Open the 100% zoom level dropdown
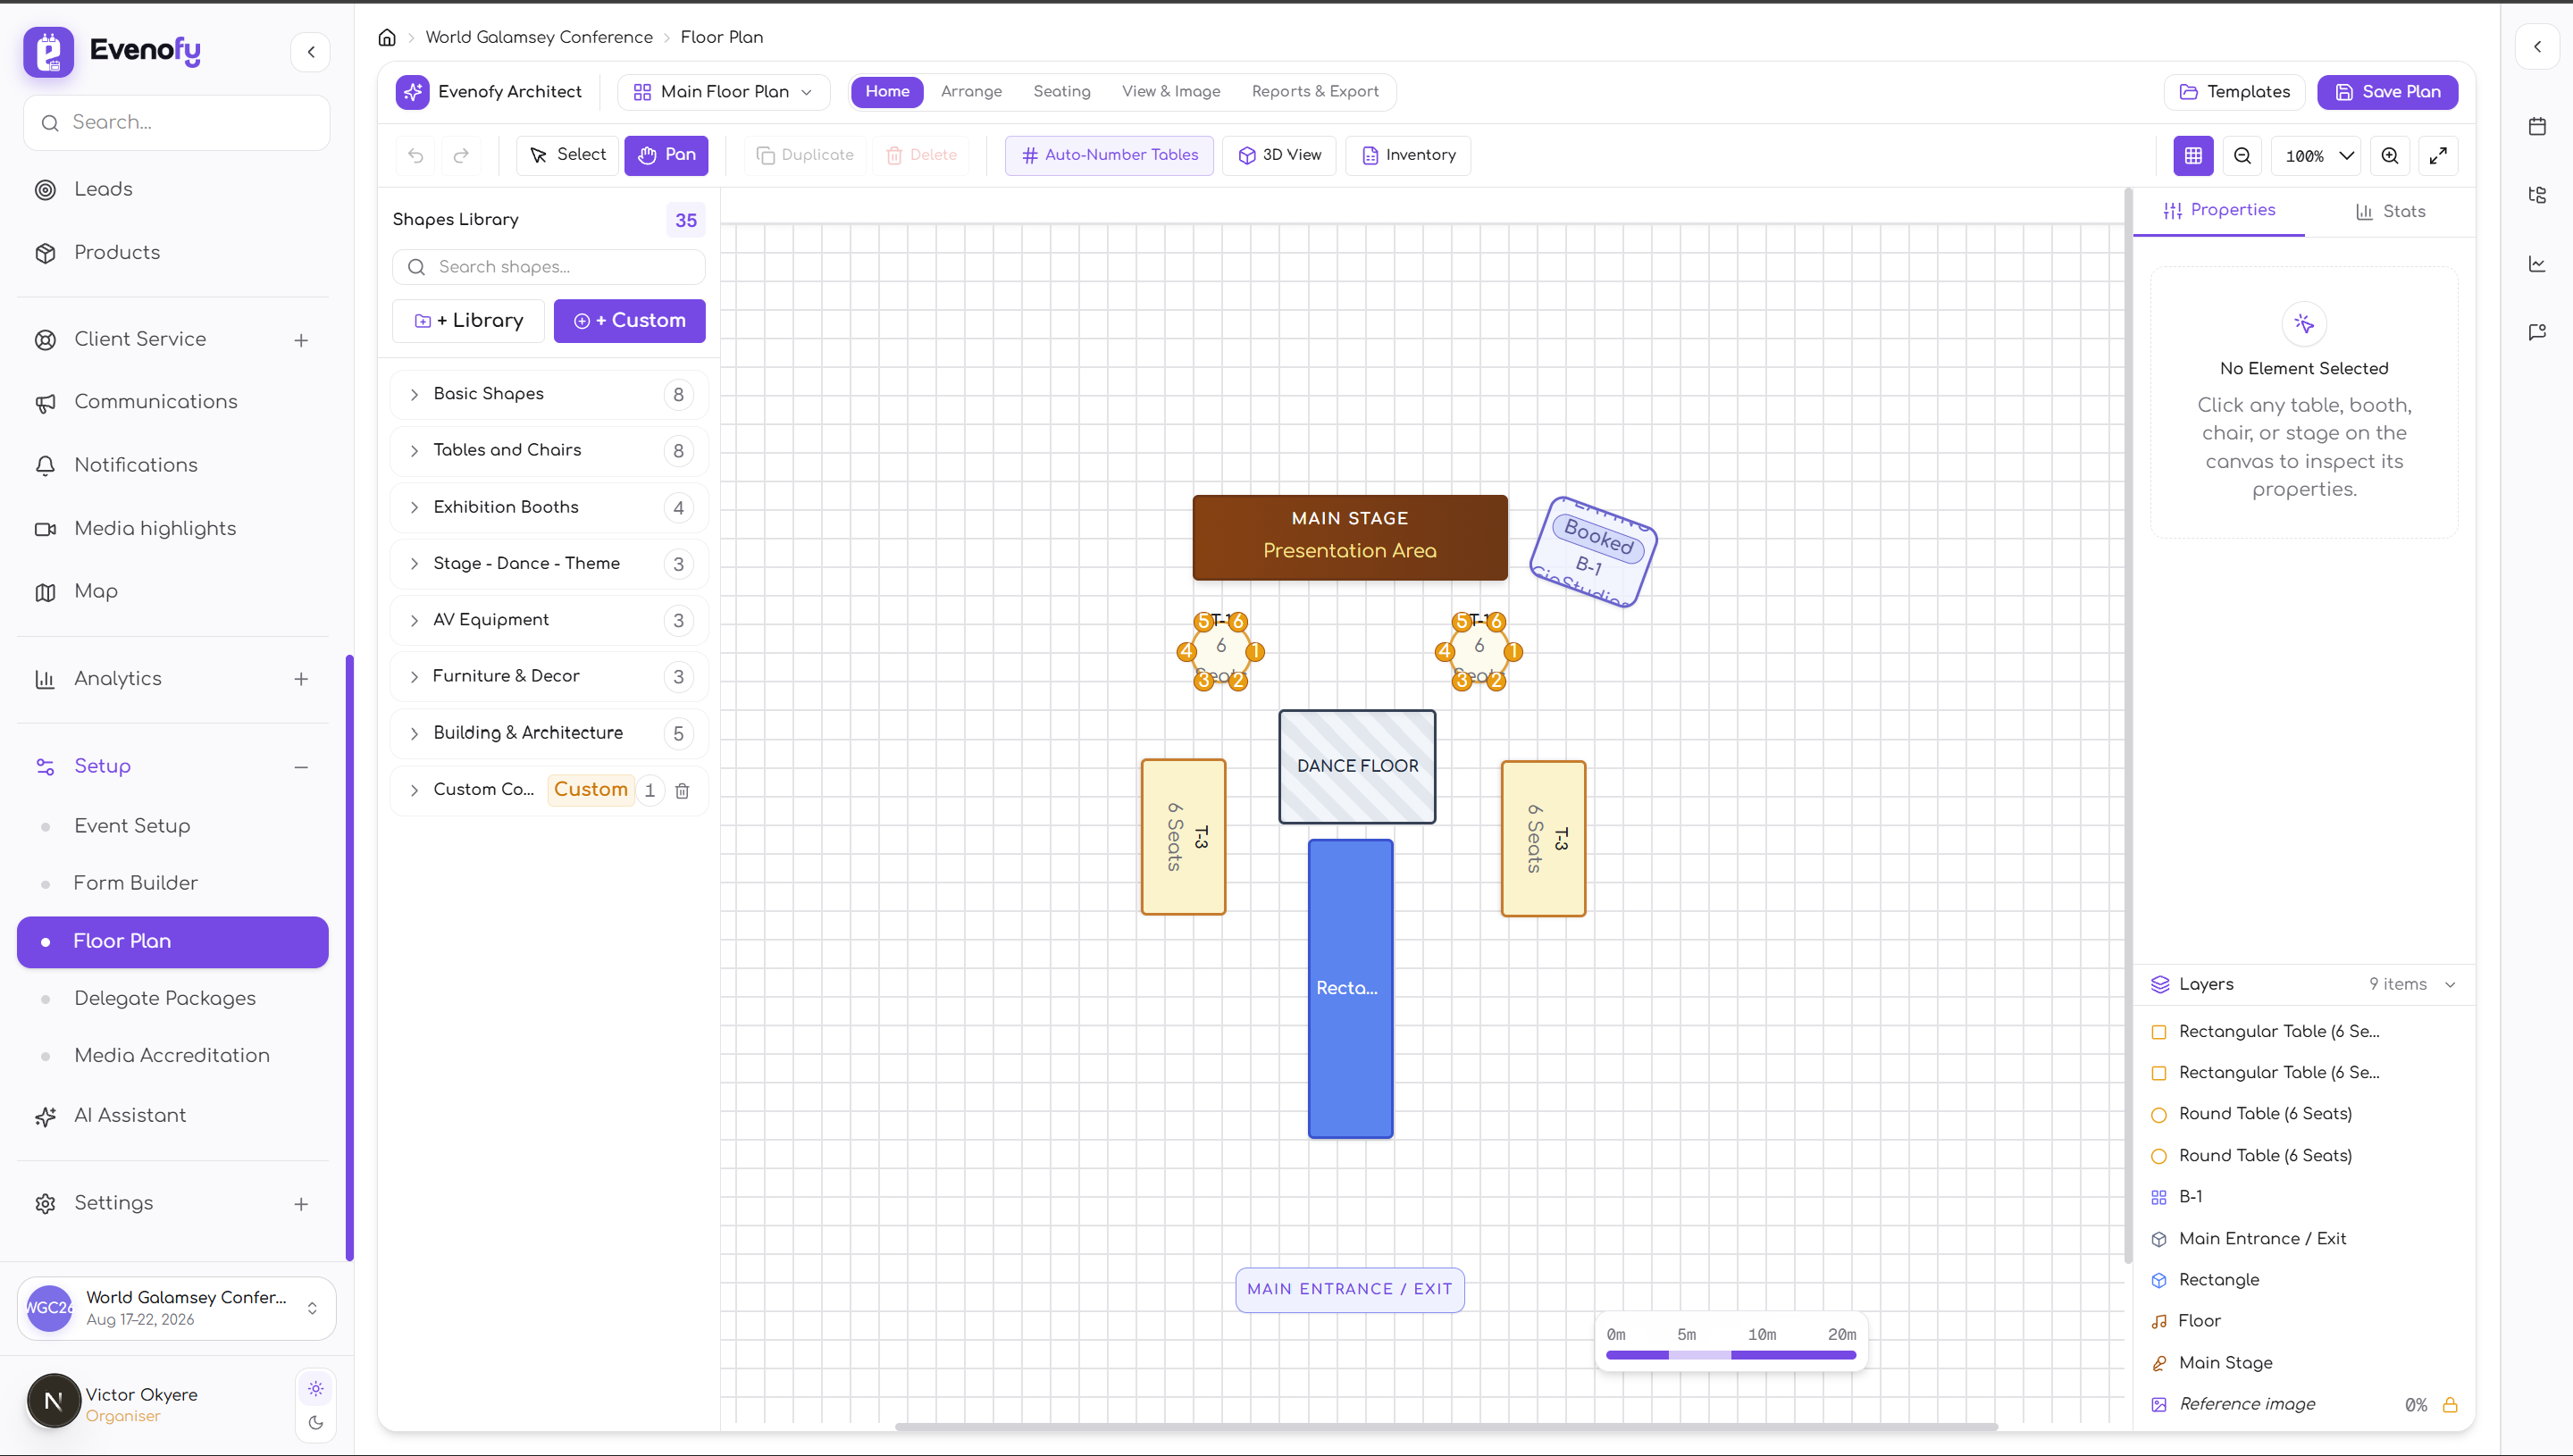 click(2316, 155)
